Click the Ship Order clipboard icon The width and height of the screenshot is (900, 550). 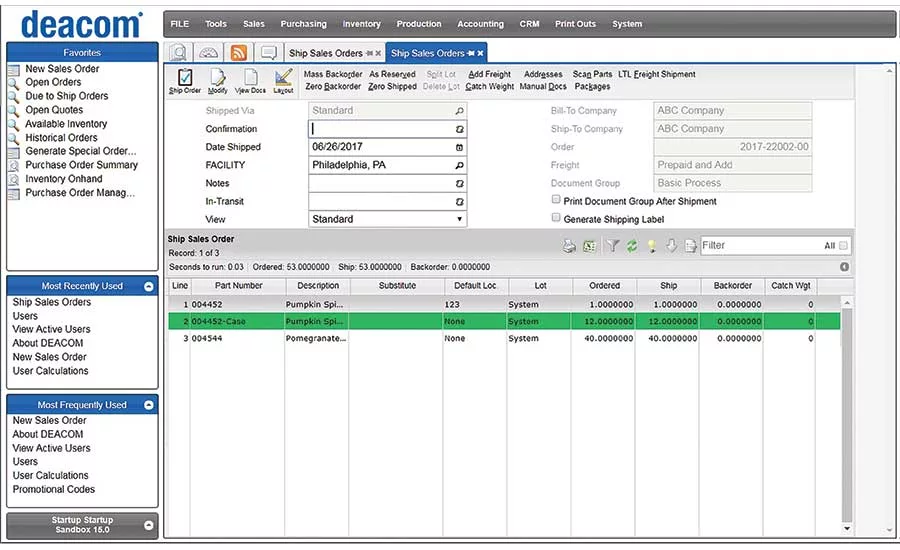click(185, 77)
